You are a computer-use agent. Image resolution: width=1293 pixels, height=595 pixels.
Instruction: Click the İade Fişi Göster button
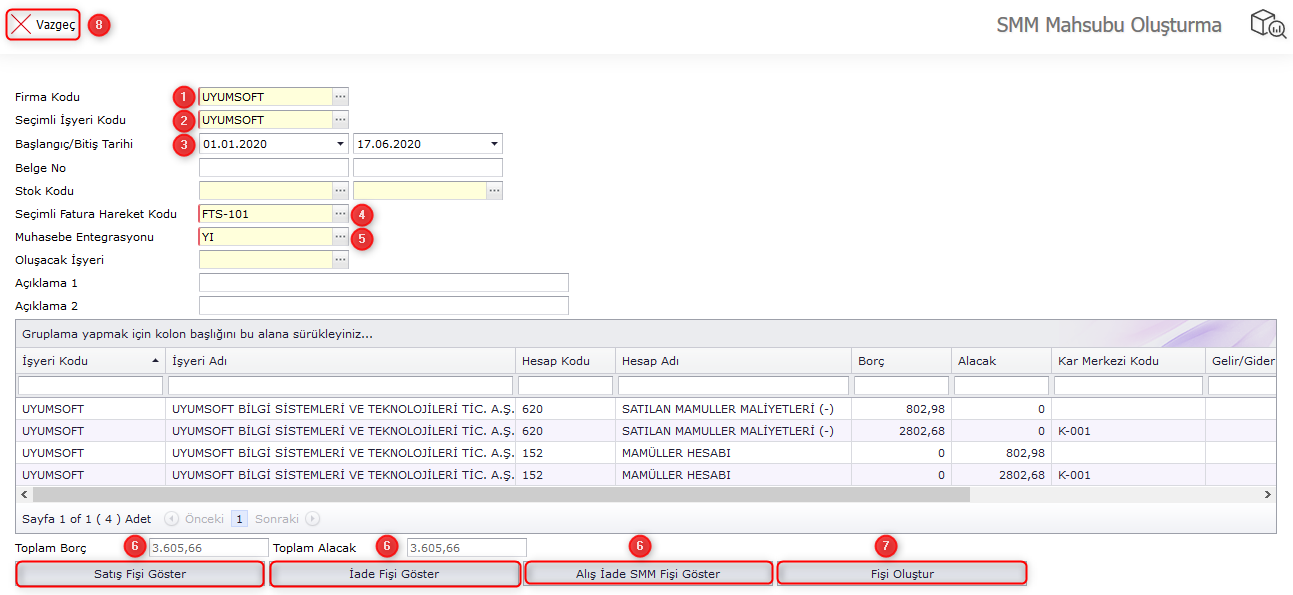(x=394, y=573)
